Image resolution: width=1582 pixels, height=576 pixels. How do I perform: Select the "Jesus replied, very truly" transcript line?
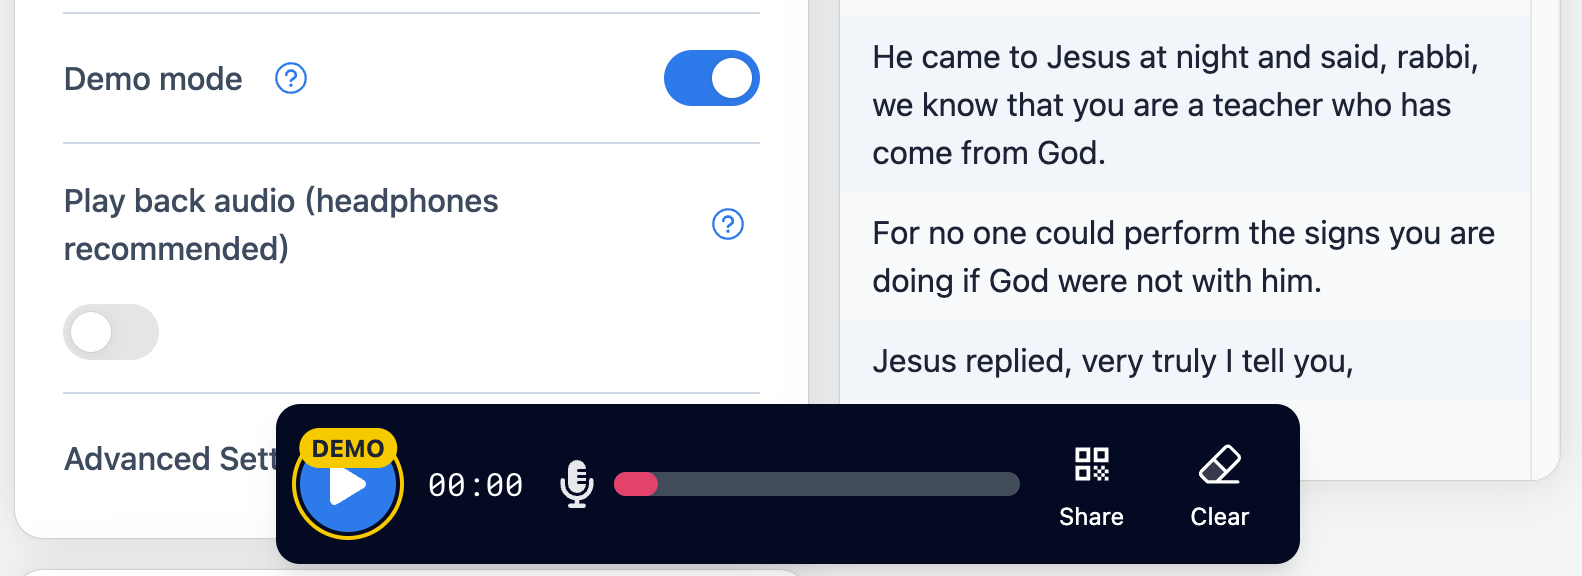coord(1112,361)
